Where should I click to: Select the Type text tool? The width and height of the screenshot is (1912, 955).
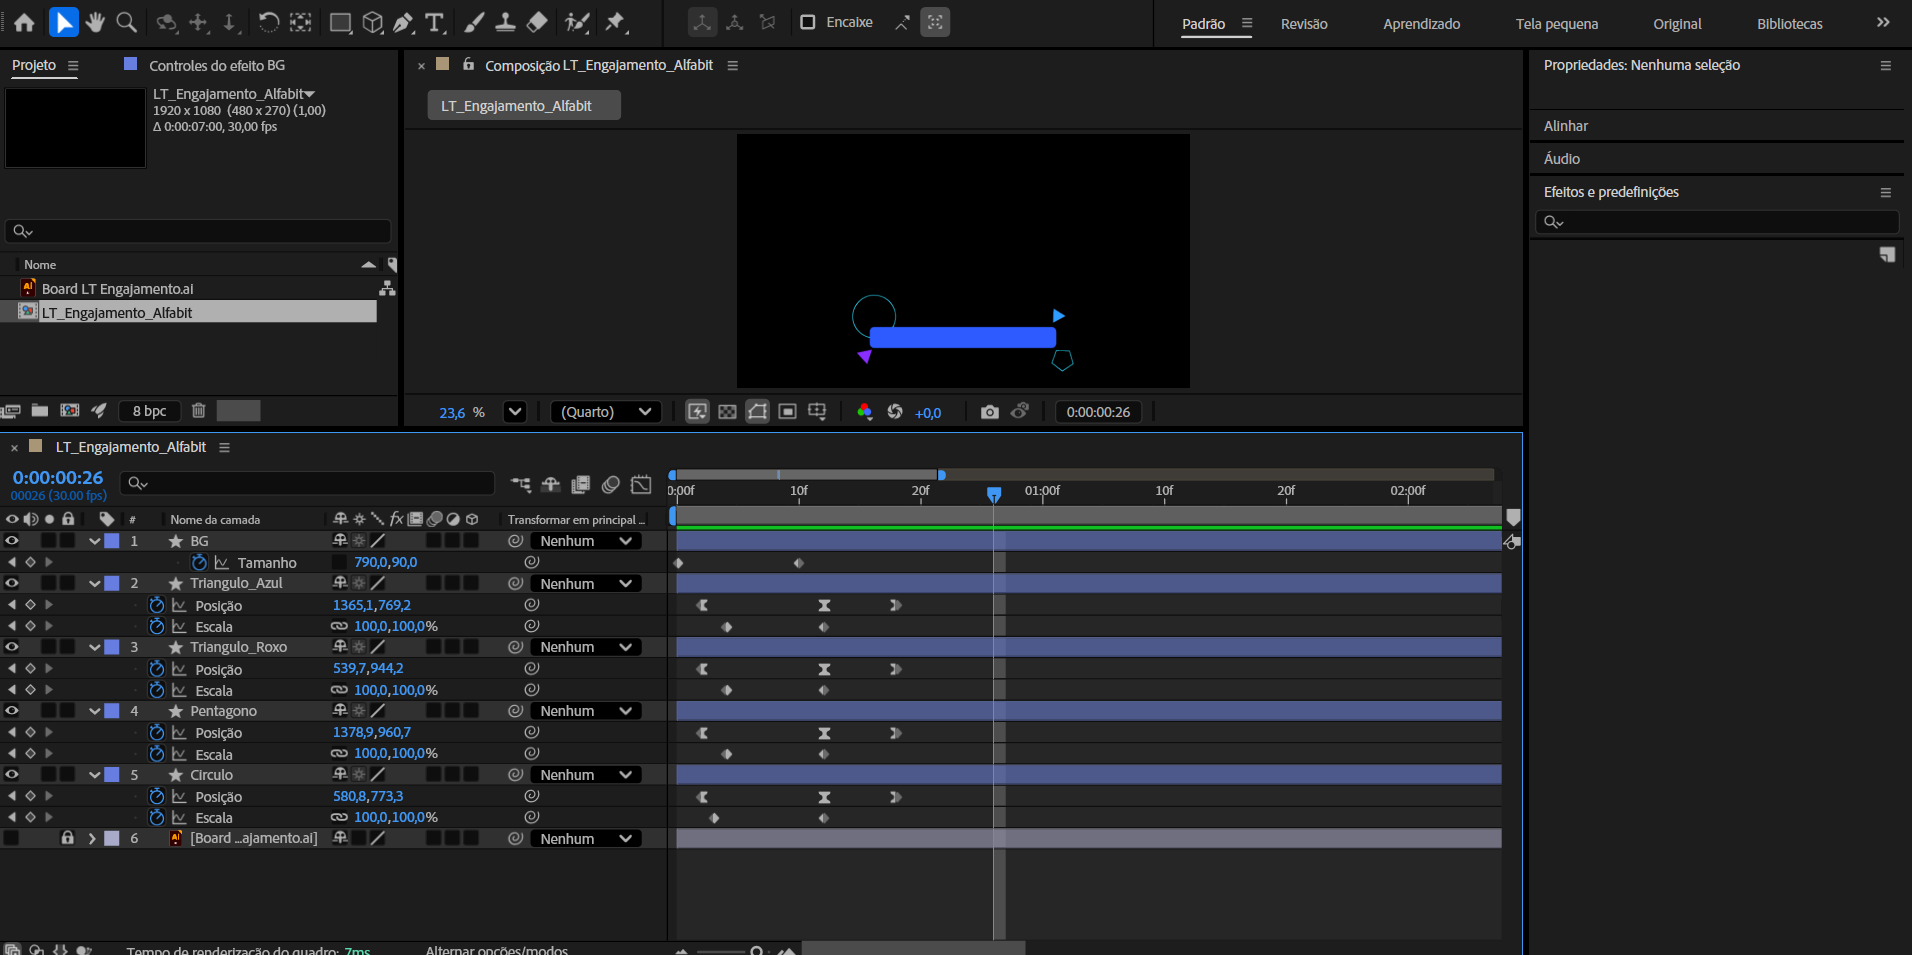pos(434,23)
